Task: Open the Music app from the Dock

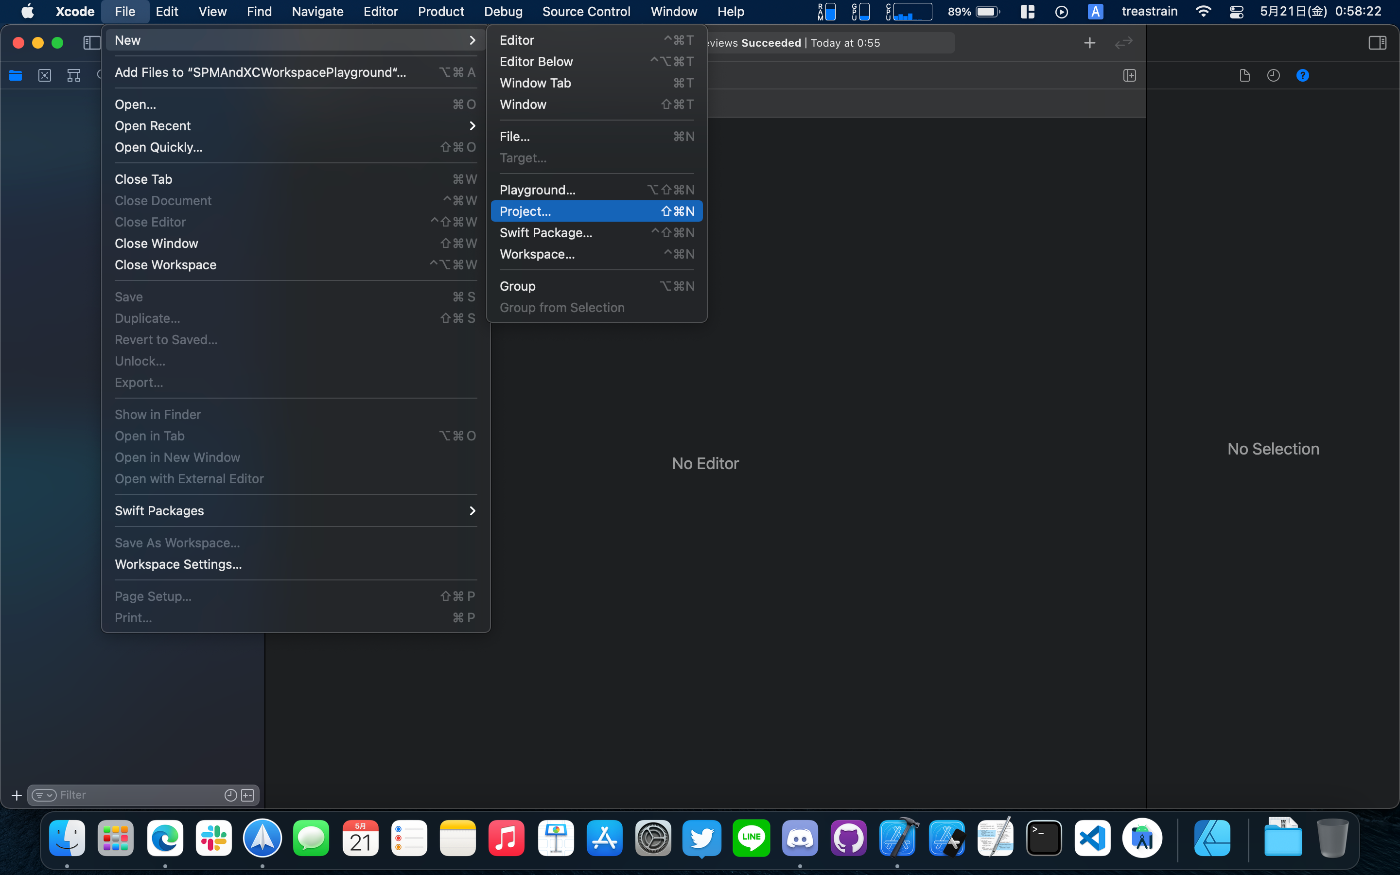Action: 507,838
